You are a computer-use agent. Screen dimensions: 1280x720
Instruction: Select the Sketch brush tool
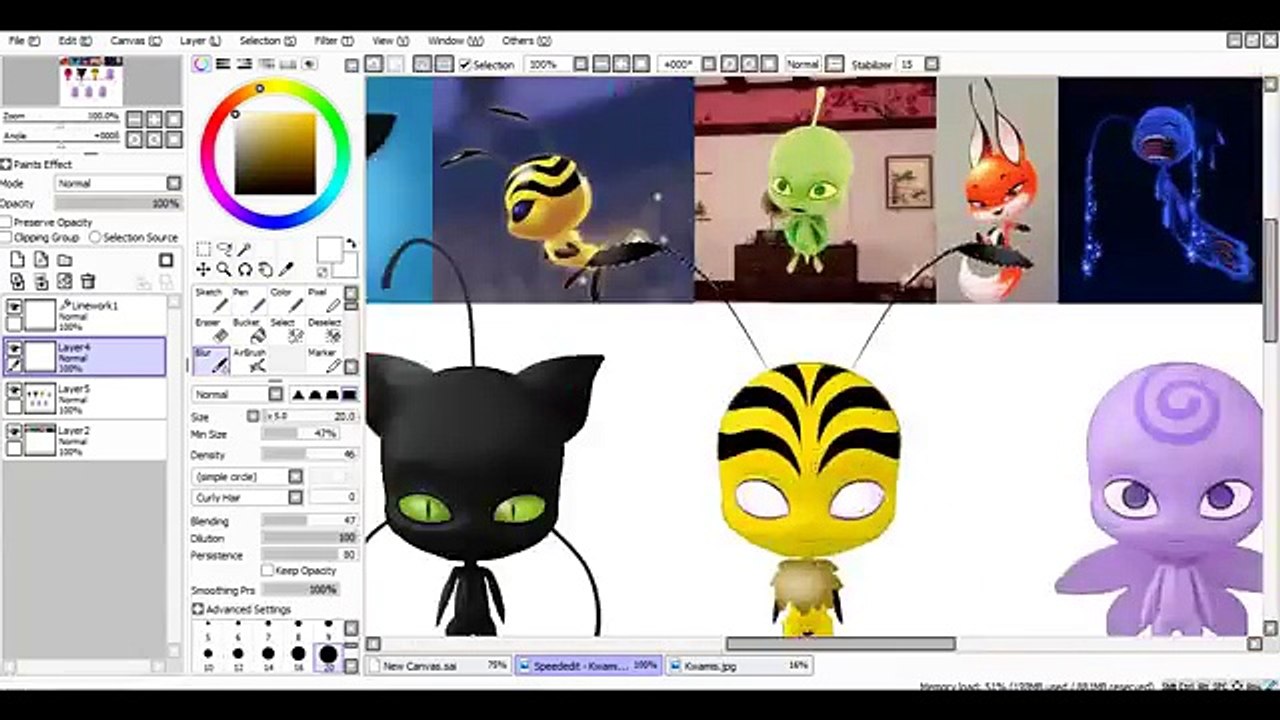coord(211,300)
